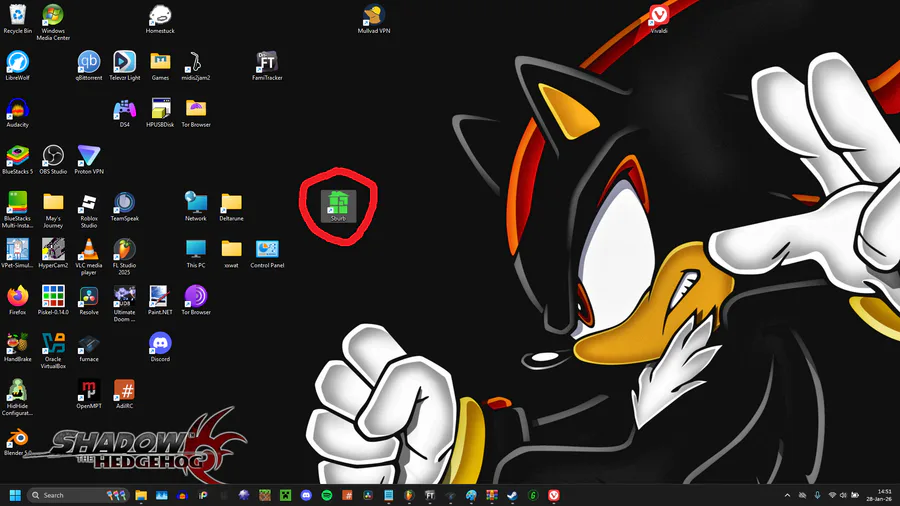Select the Roblox Studio desktop icon
Viewport: 900px width, 506px height.
(x=88, y=210)
